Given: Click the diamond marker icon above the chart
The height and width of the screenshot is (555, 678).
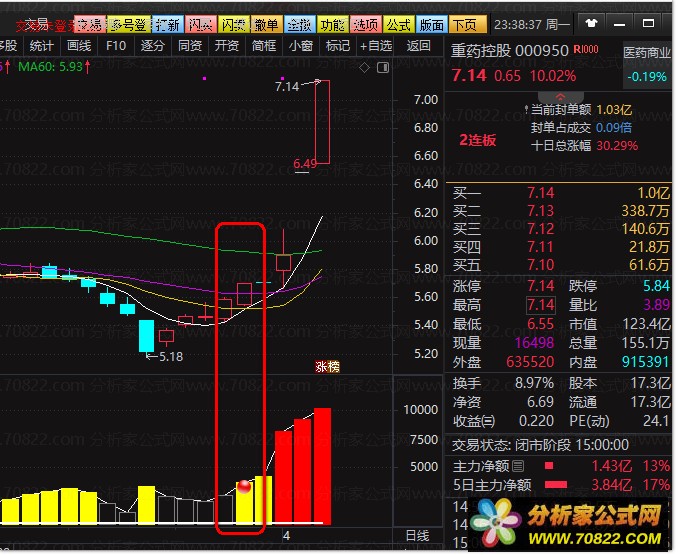Looking at the screenshot, I should [x=365, y=67].
